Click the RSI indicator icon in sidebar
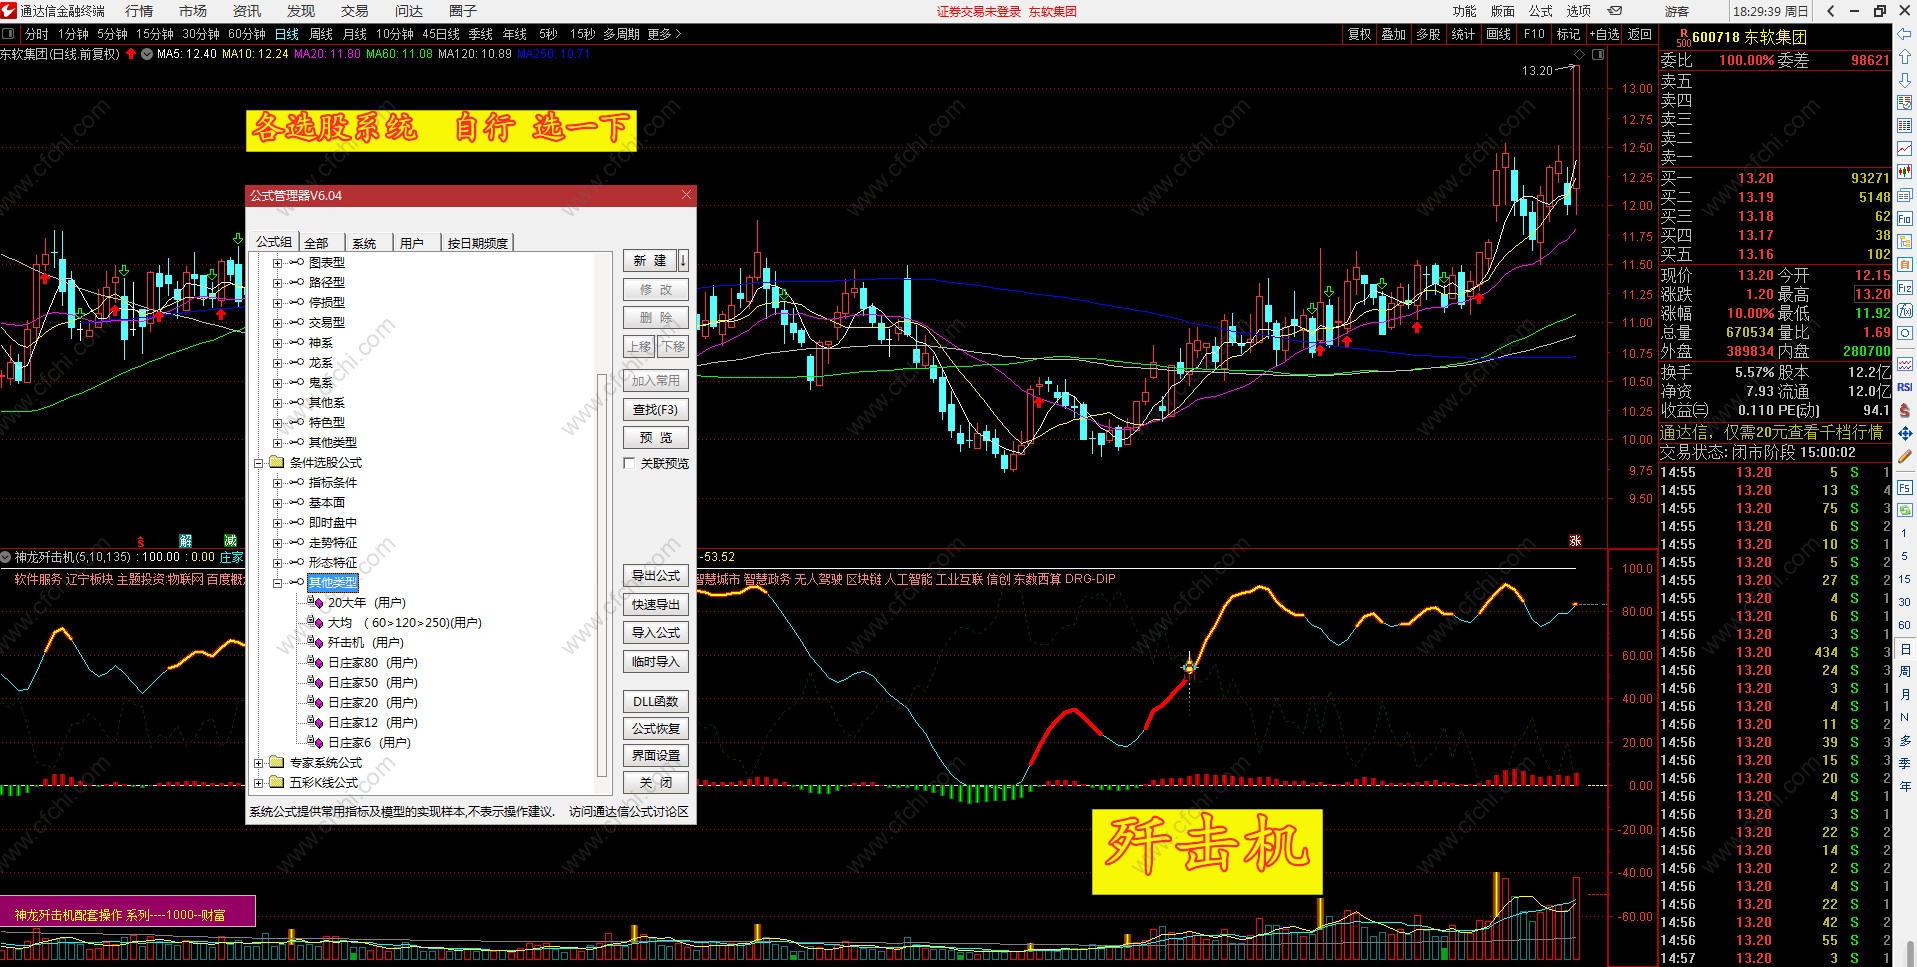Image resolution: width=1917 pixels, height=967 pixels. point(1904,387)
